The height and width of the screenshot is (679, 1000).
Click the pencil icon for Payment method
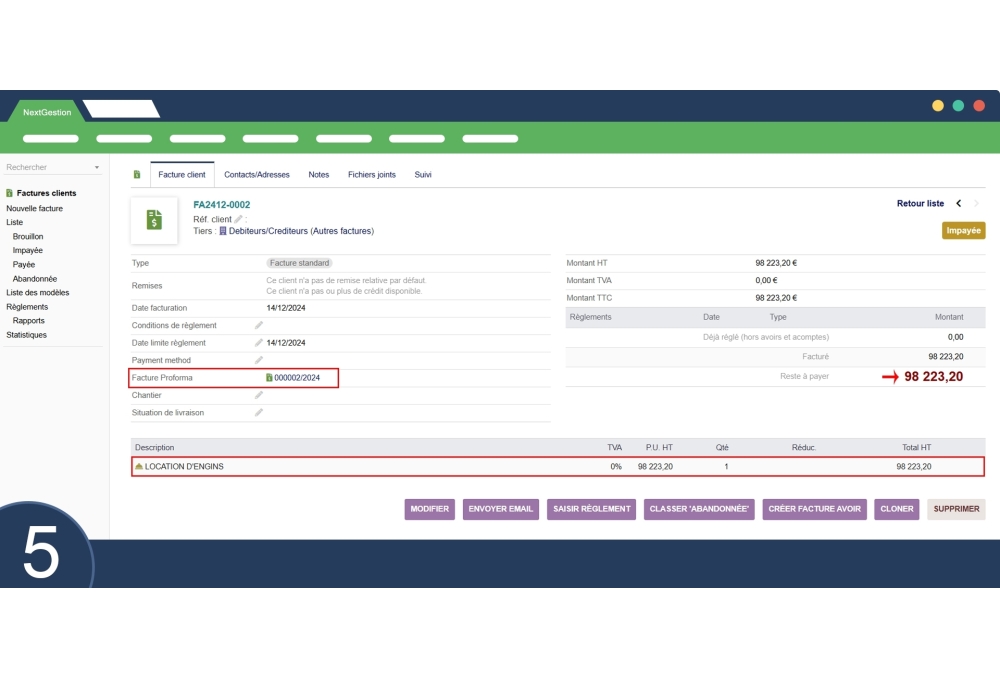[258, 360]
